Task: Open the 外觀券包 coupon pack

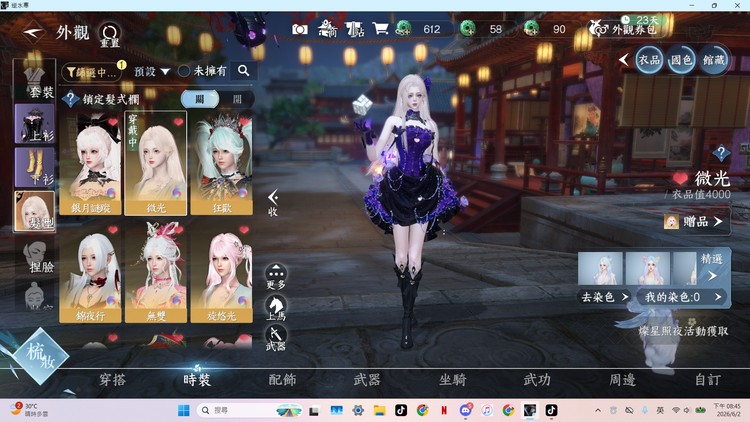Action: coord(624,29)
